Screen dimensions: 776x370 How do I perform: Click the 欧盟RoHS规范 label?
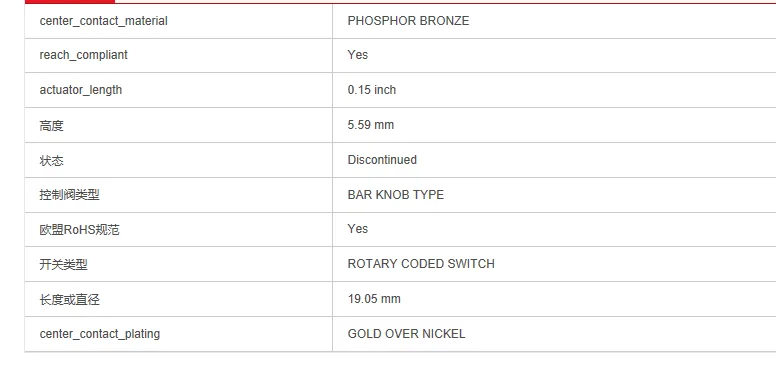tap(79, 230)
